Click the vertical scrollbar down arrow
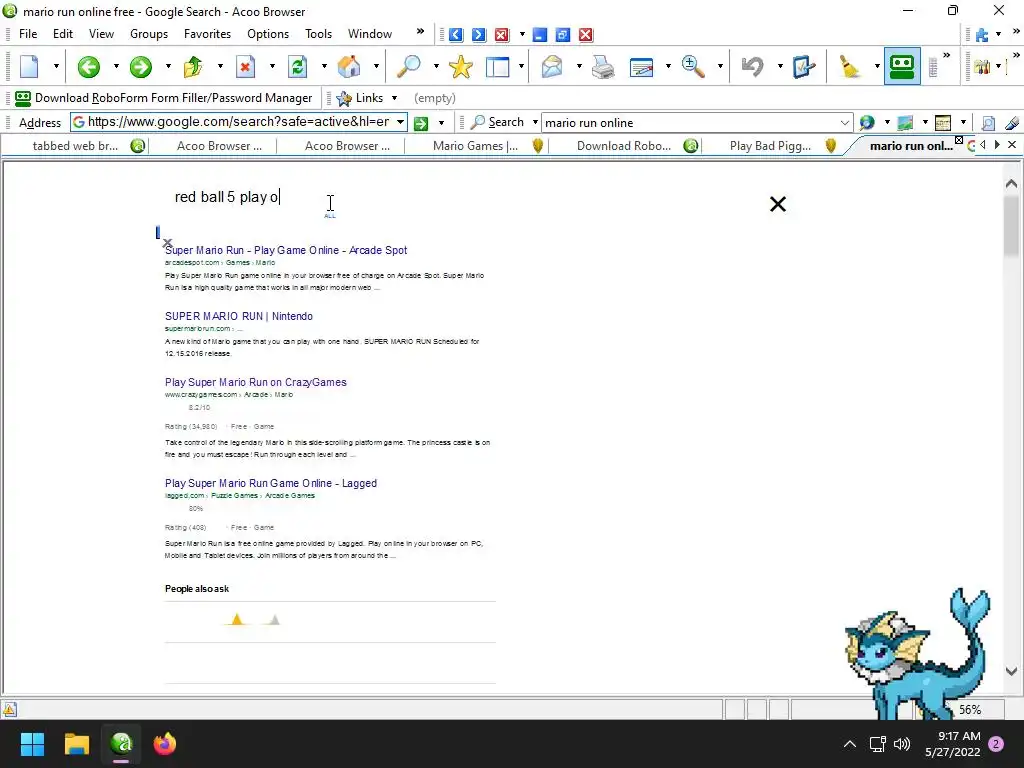Viewport: 1024px width, 768px height. pyautogui.click(x=1011, y=671)
